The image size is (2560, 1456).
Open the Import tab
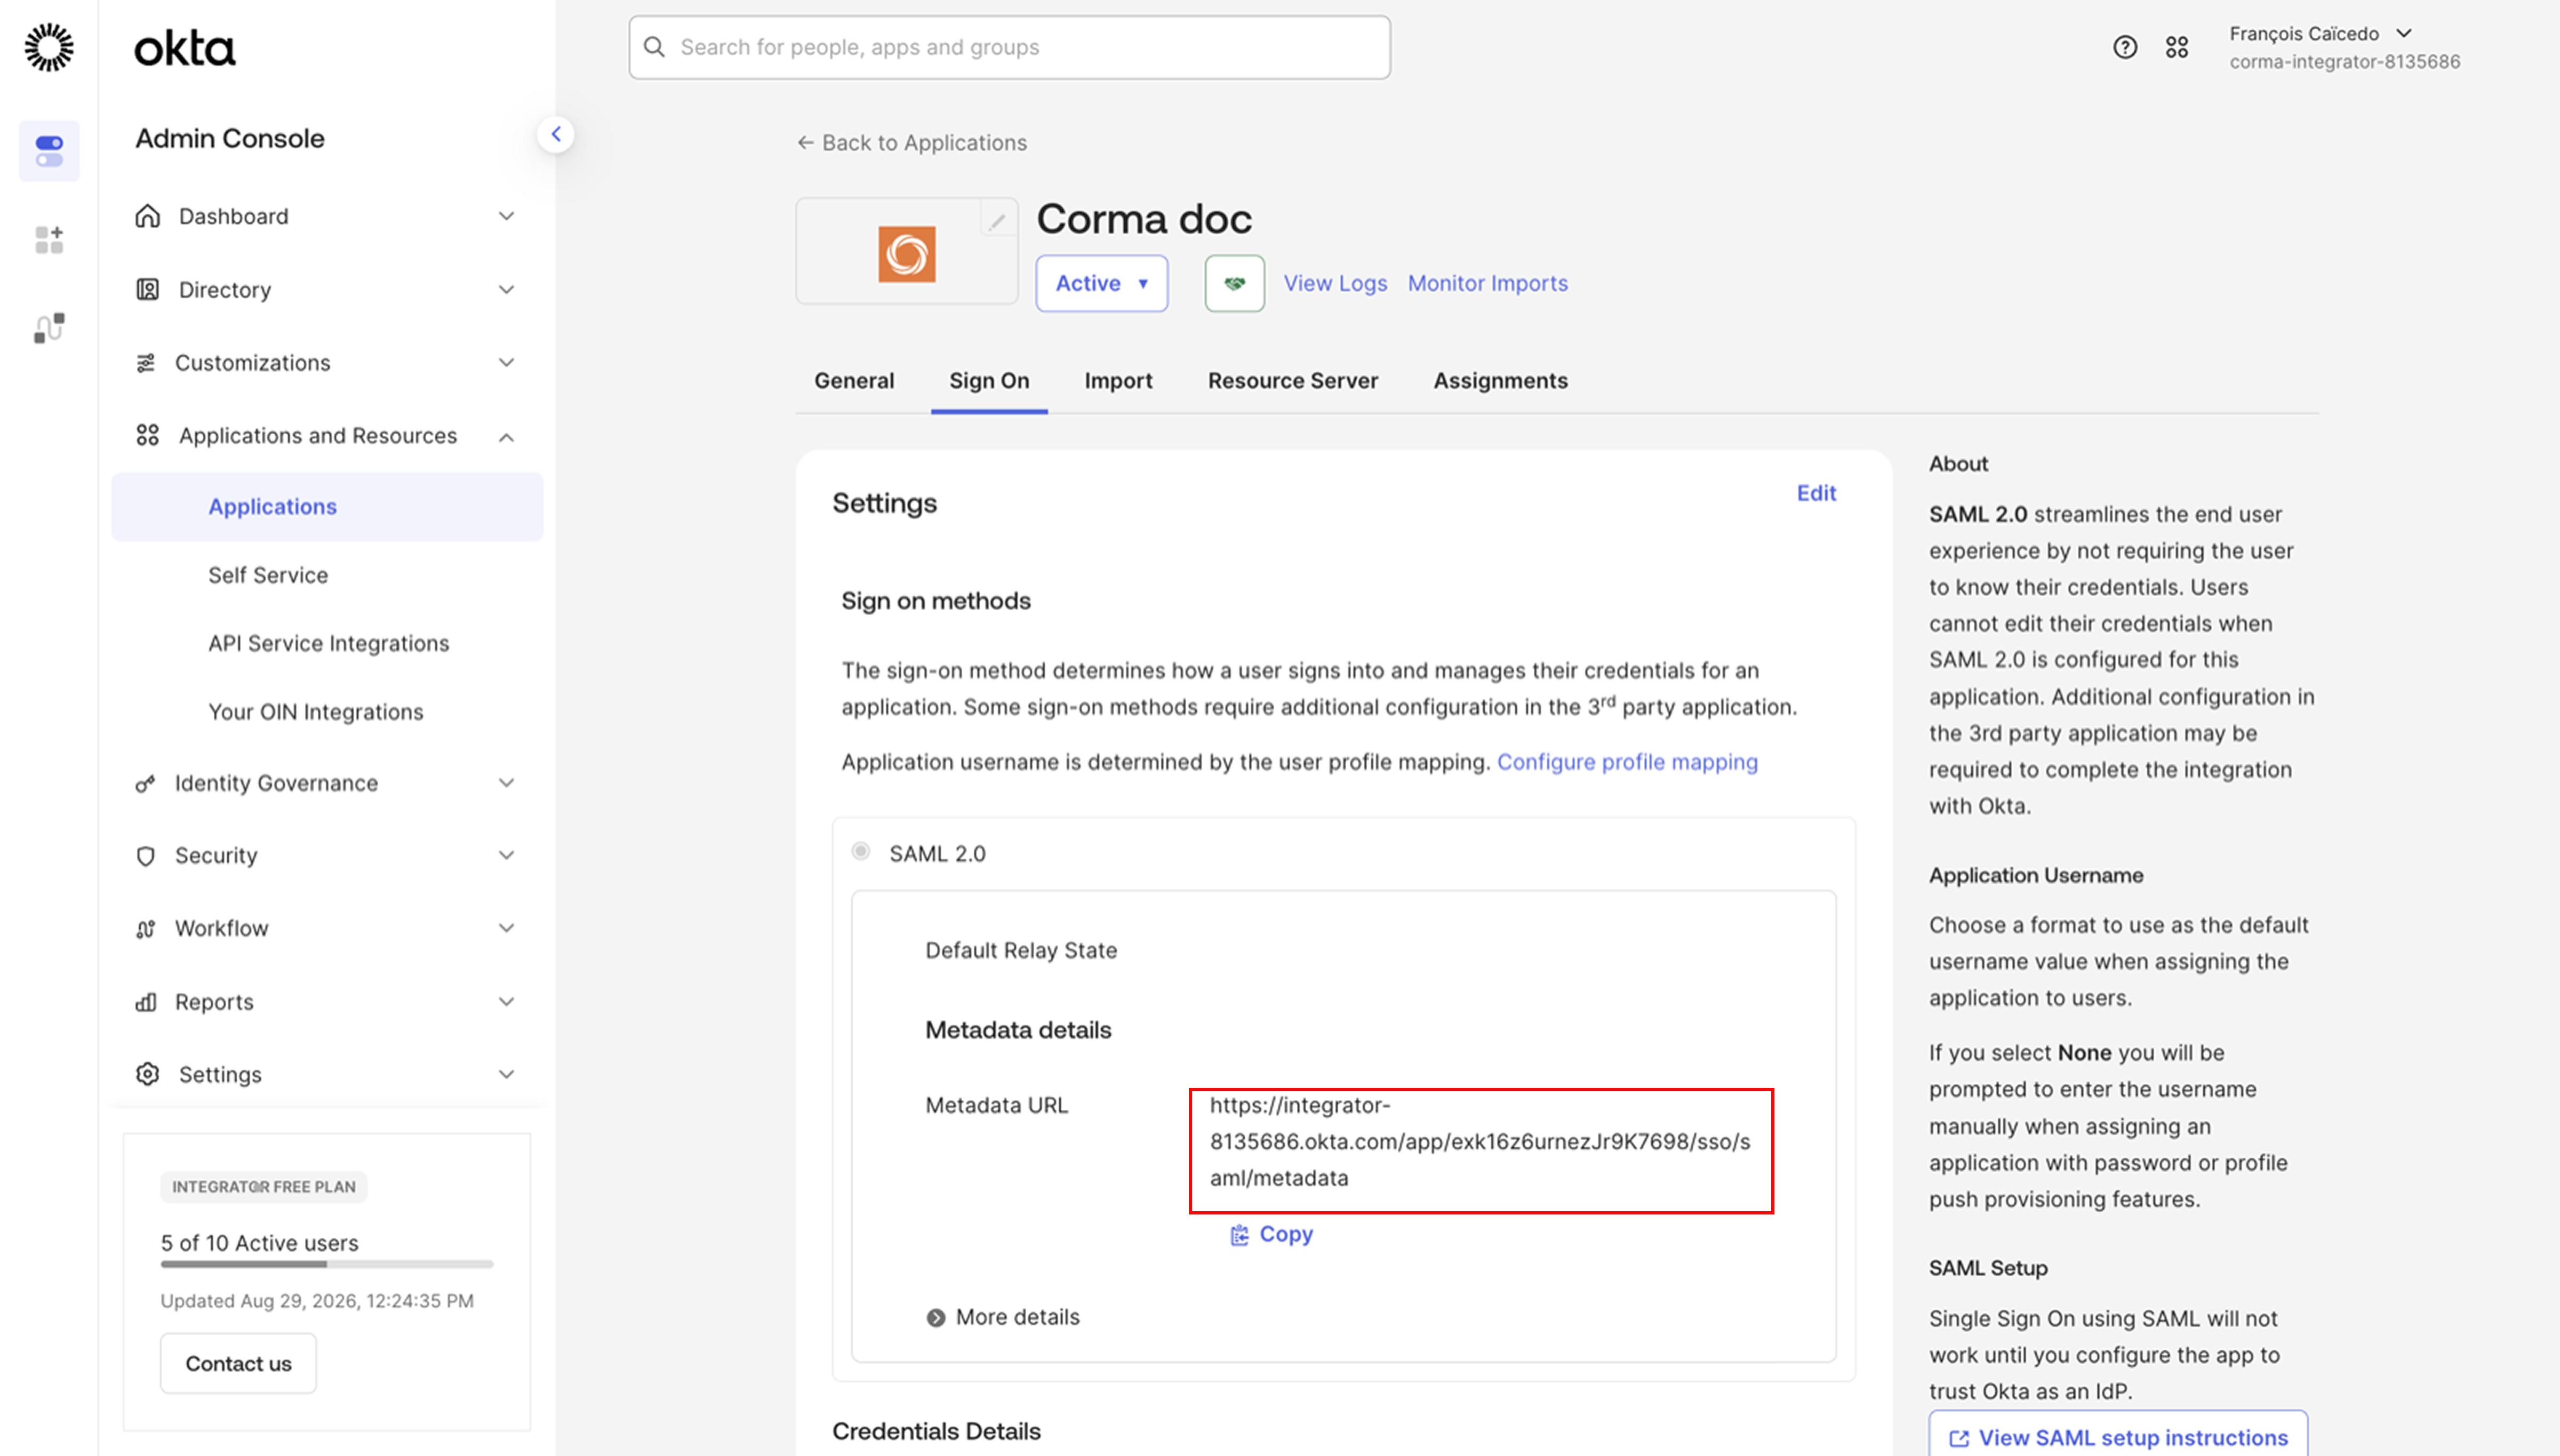click(x=1118, y=381)
